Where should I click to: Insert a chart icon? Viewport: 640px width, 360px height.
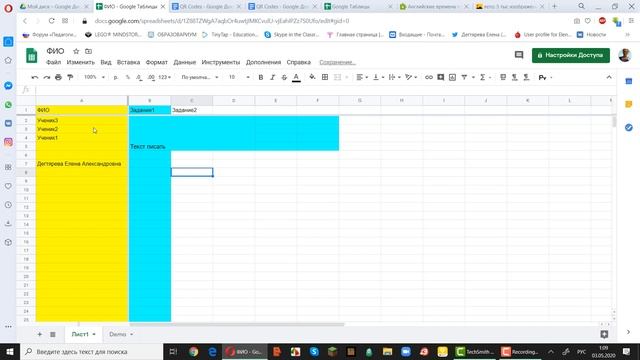[452, 77]
